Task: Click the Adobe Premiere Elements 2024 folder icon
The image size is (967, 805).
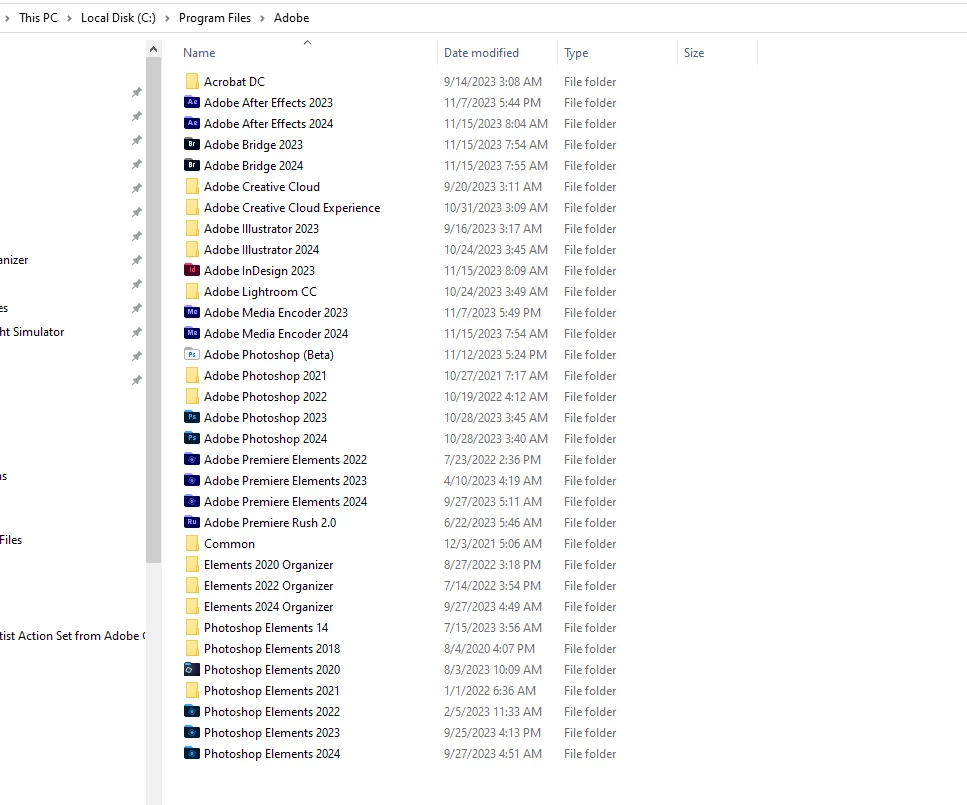Action: pos(192,501)
